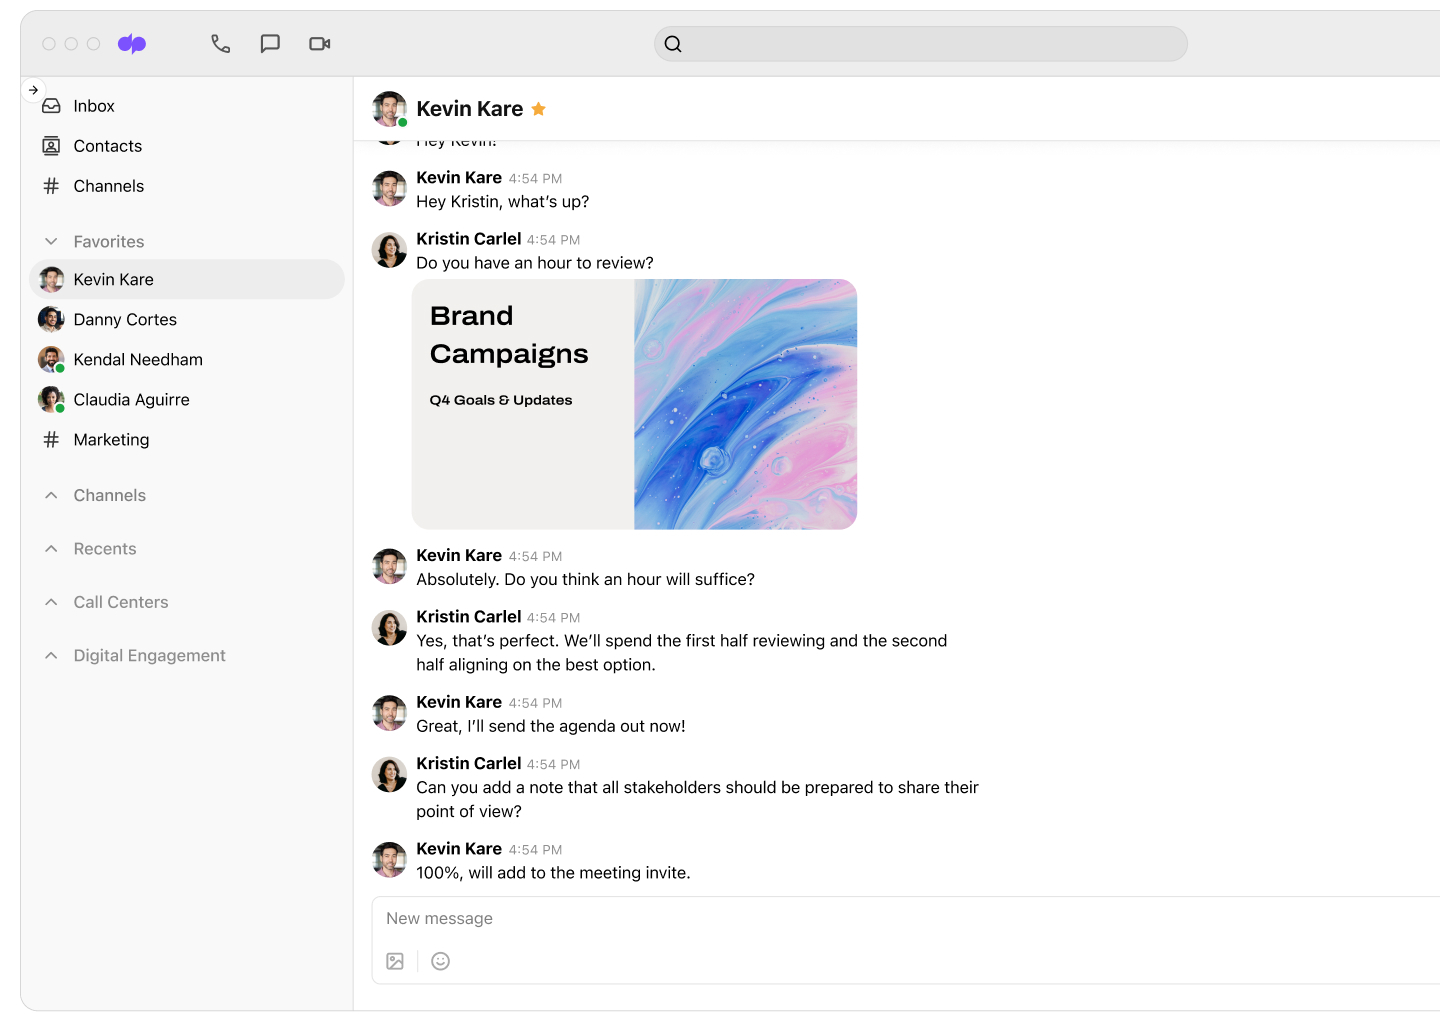Open the emoji picker in the message box
The height and width of the screenshot is (1020, 1440).
440,961
